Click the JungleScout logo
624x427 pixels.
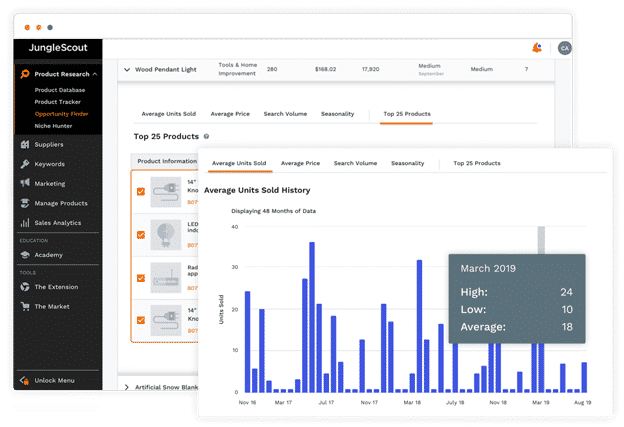(x=58, y=47)
